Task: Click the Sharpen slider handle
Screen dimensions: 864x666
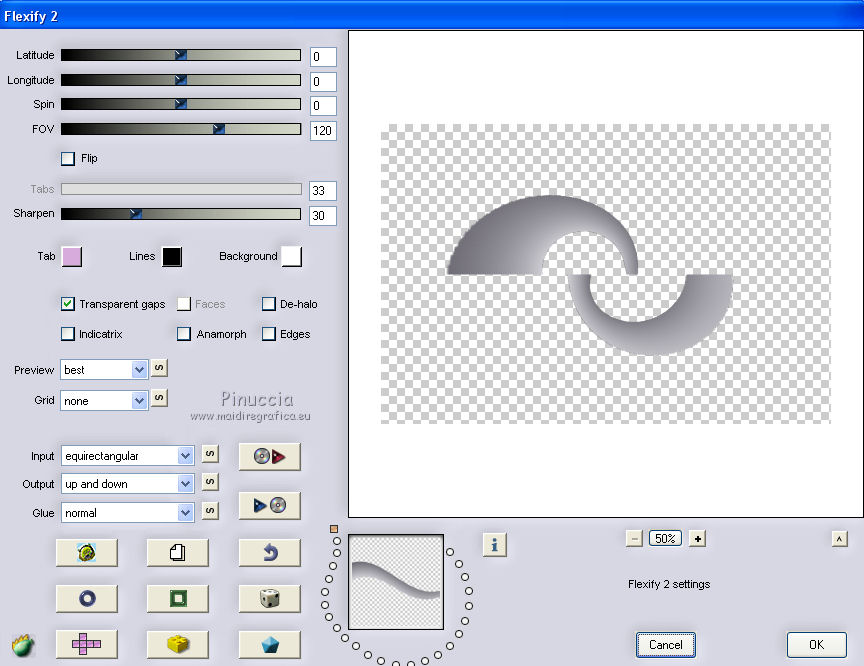Action: coord(136,214)
